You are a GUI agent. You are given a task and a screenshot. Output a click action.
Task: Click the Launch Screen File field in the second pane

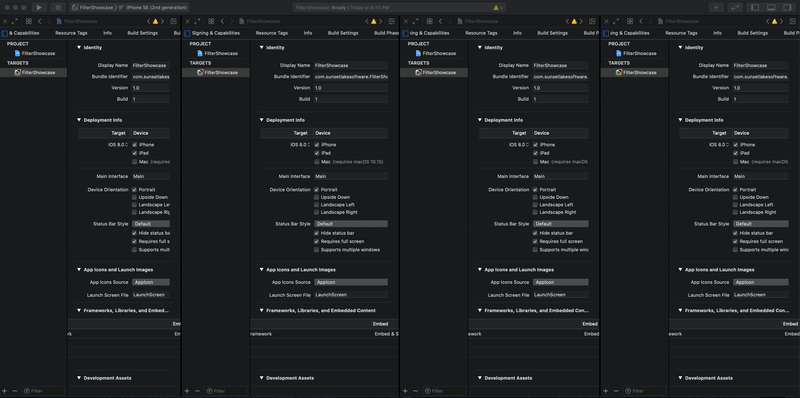(x=351, y=295)
